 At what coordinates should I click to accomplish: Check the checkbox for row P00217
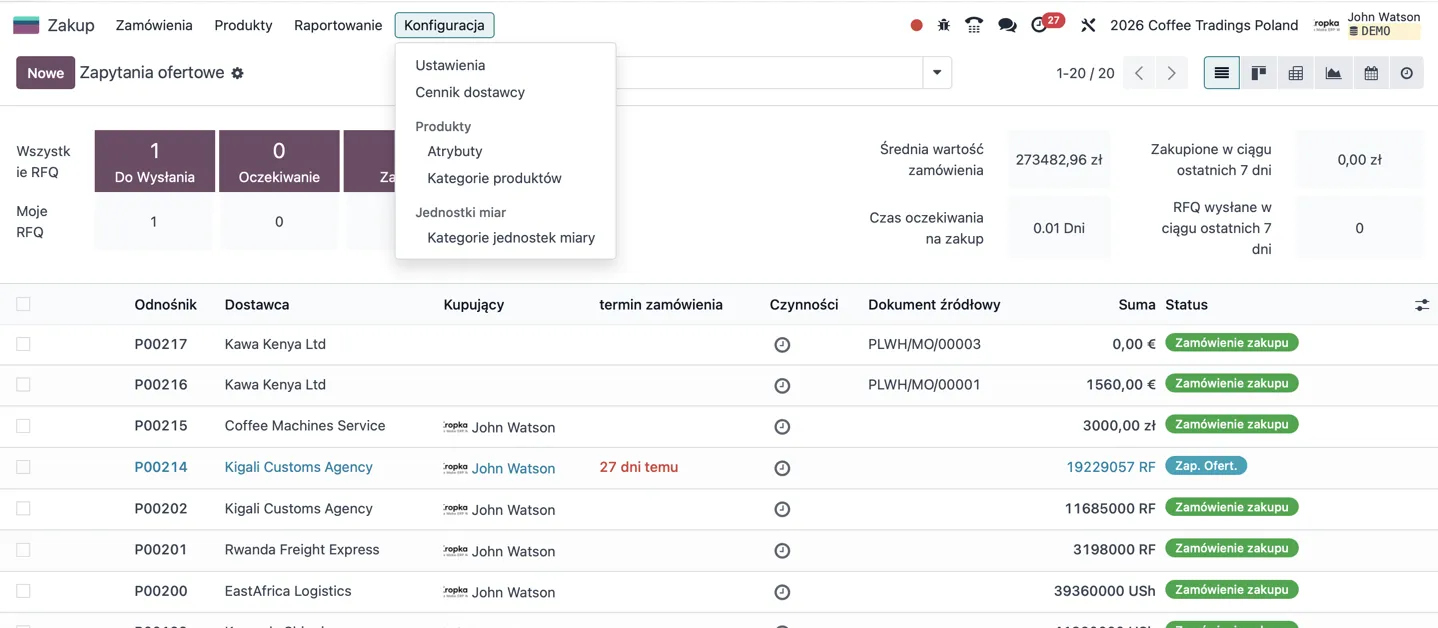[x=23, y=344]
